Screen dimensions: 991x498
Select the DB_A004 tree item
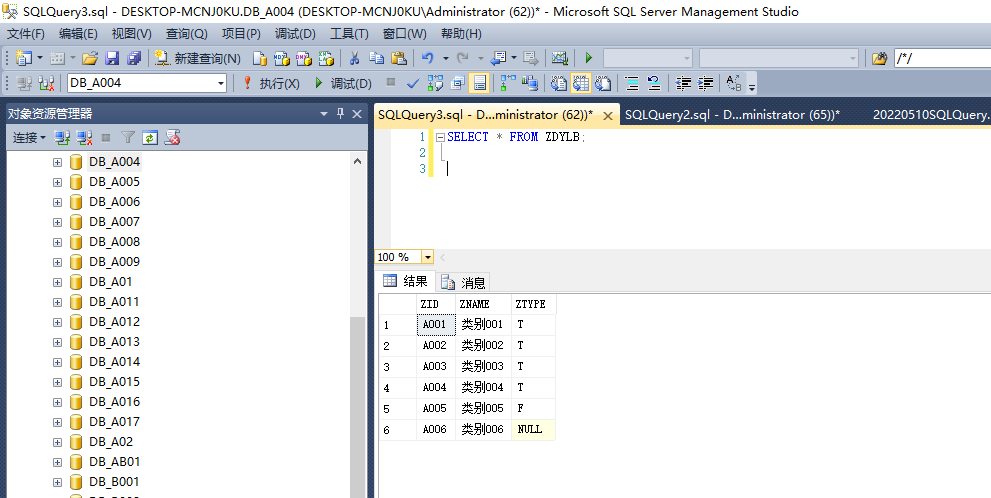coord(114,162)
